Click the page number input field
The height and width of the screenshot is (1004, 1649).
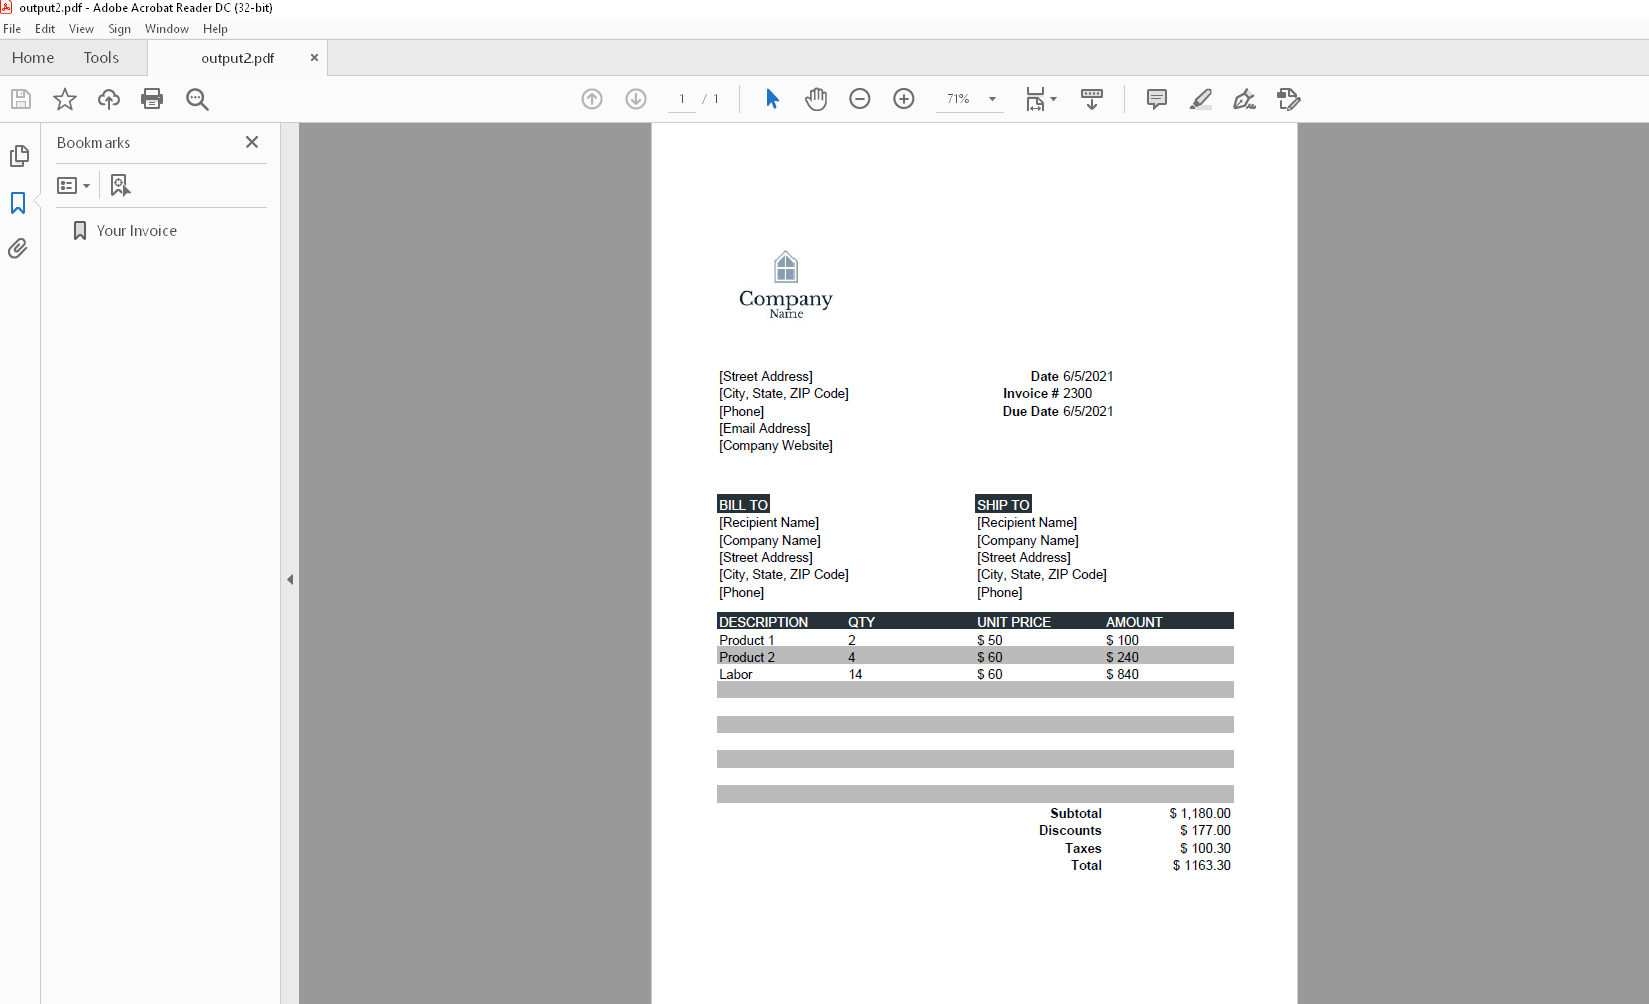[x=681, y=99]
